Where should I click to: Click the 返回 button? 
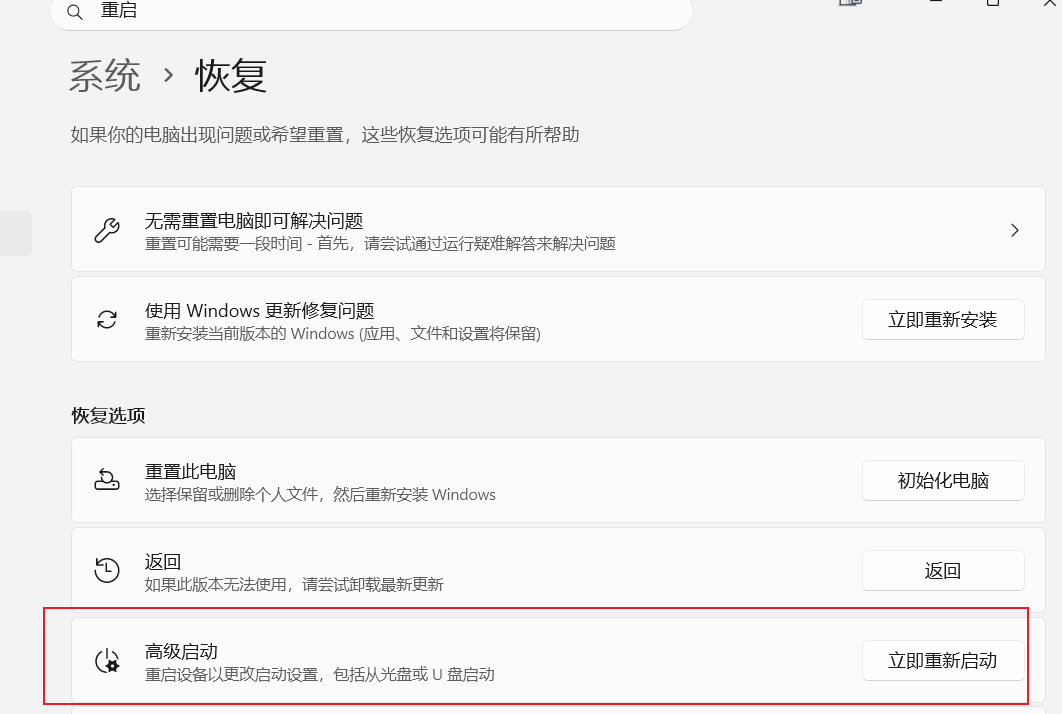(943, 570)
